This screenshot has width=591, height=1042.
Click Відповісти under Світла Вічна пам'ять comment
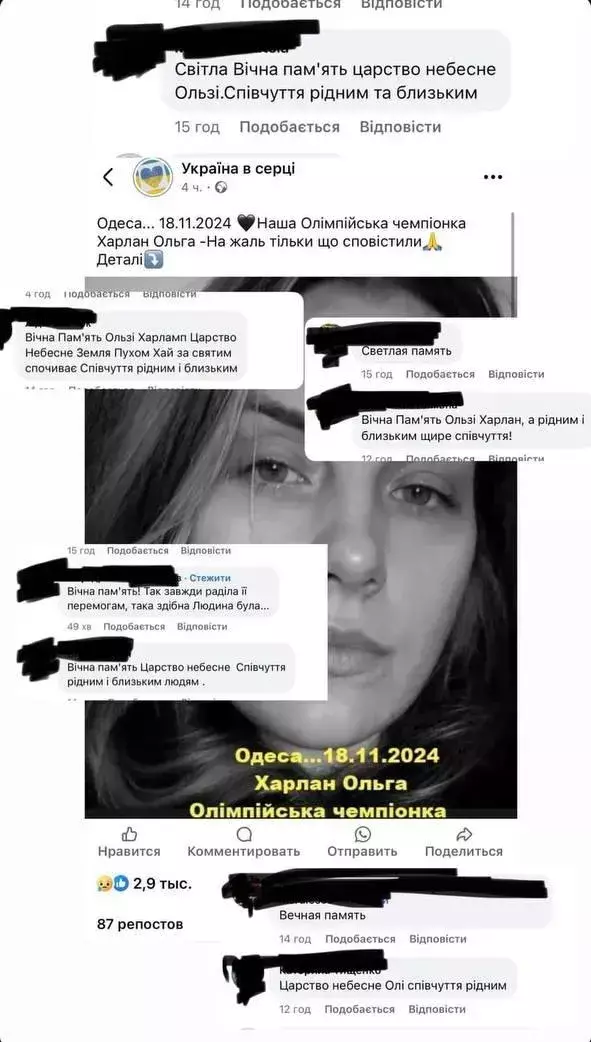click(400, 126)
